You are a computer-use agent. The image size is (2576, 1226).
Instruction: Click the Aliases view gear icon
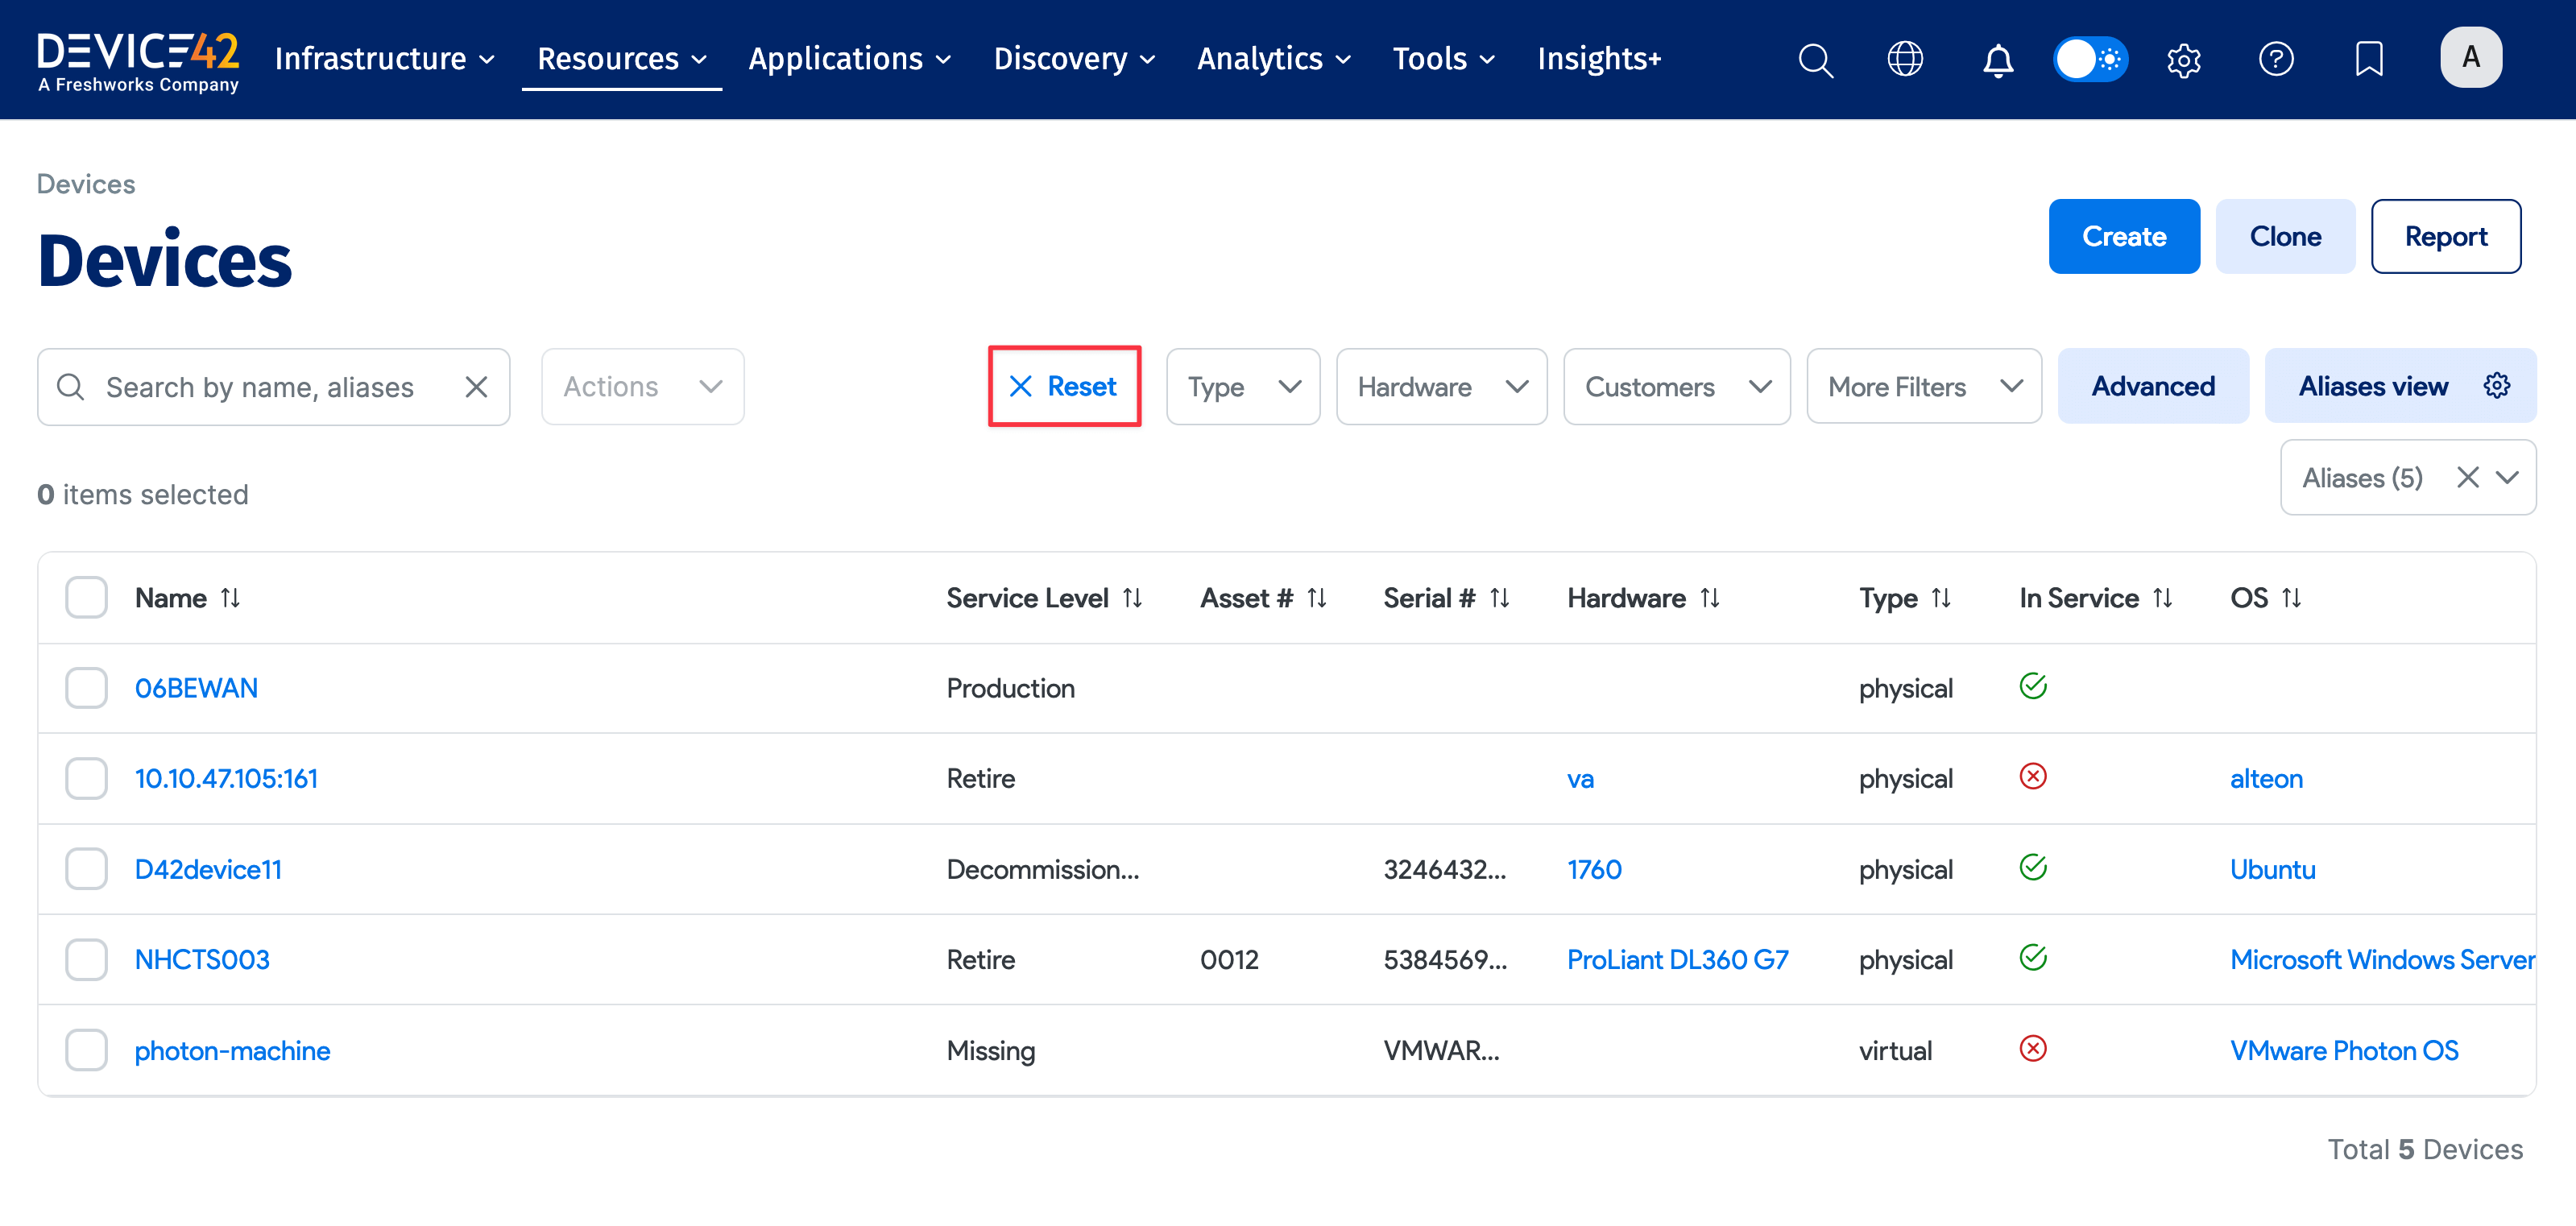2496,386
